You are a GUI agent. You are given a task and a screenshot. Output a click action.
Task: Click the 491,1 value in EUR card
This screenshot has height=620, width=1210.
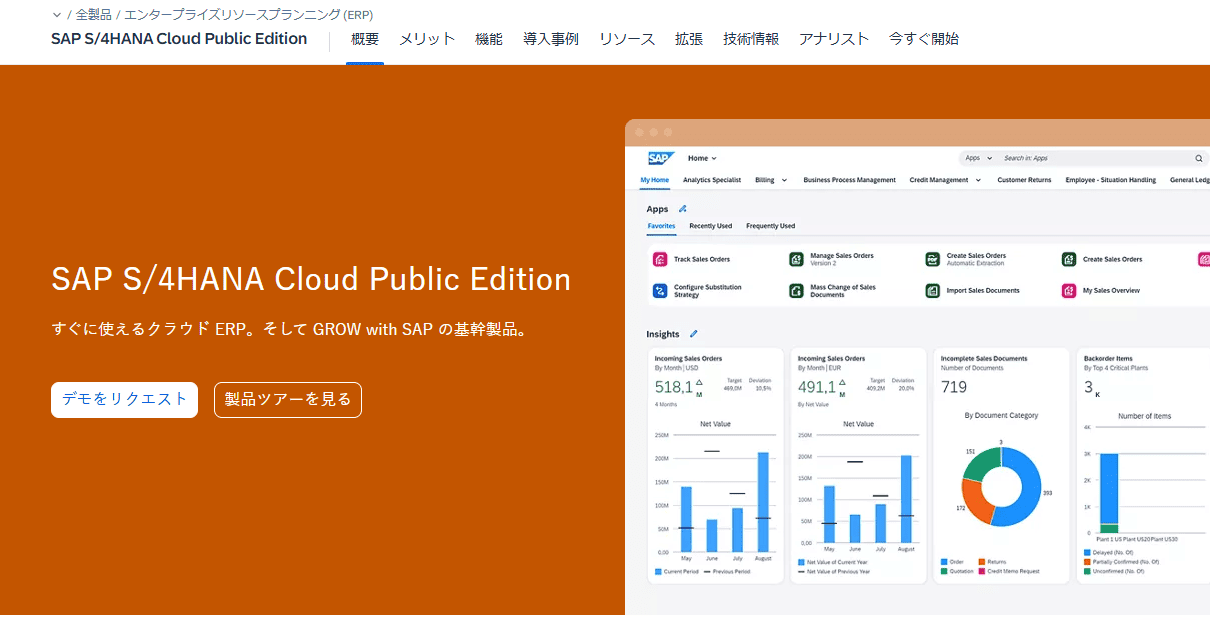click(817, 387)
